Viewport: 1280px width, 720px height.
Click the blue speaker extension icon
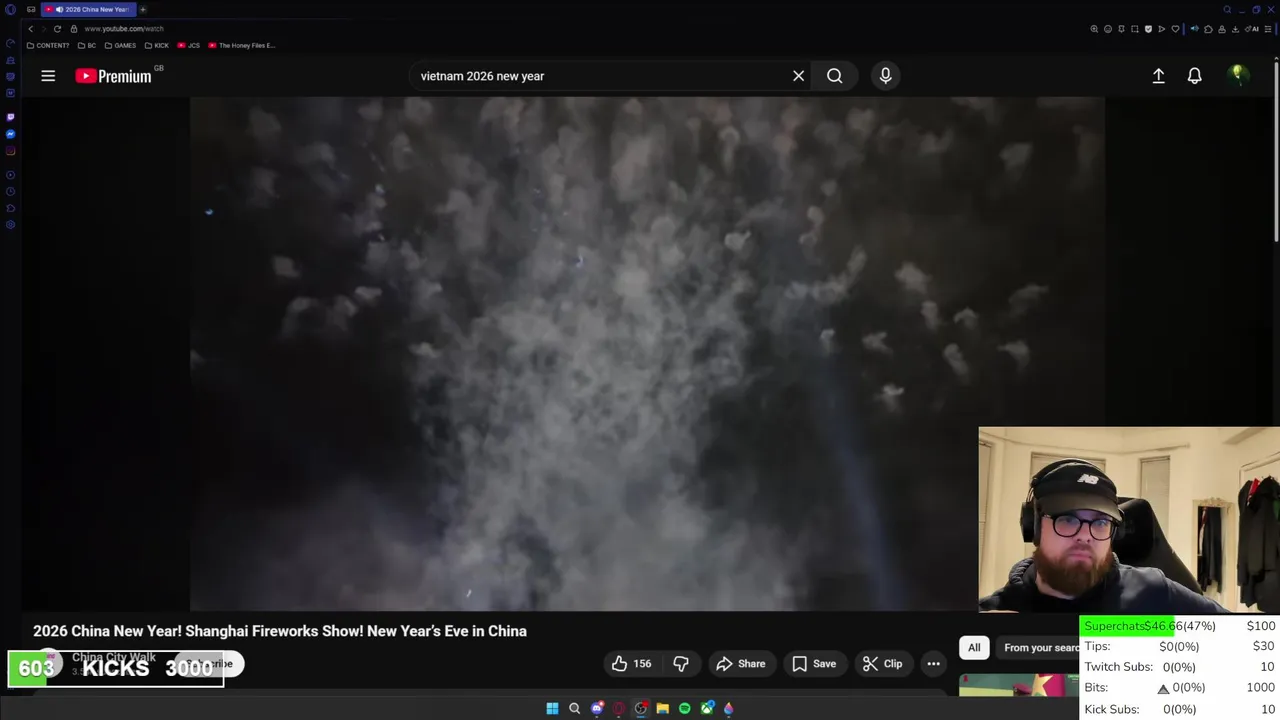(1194, 29)
